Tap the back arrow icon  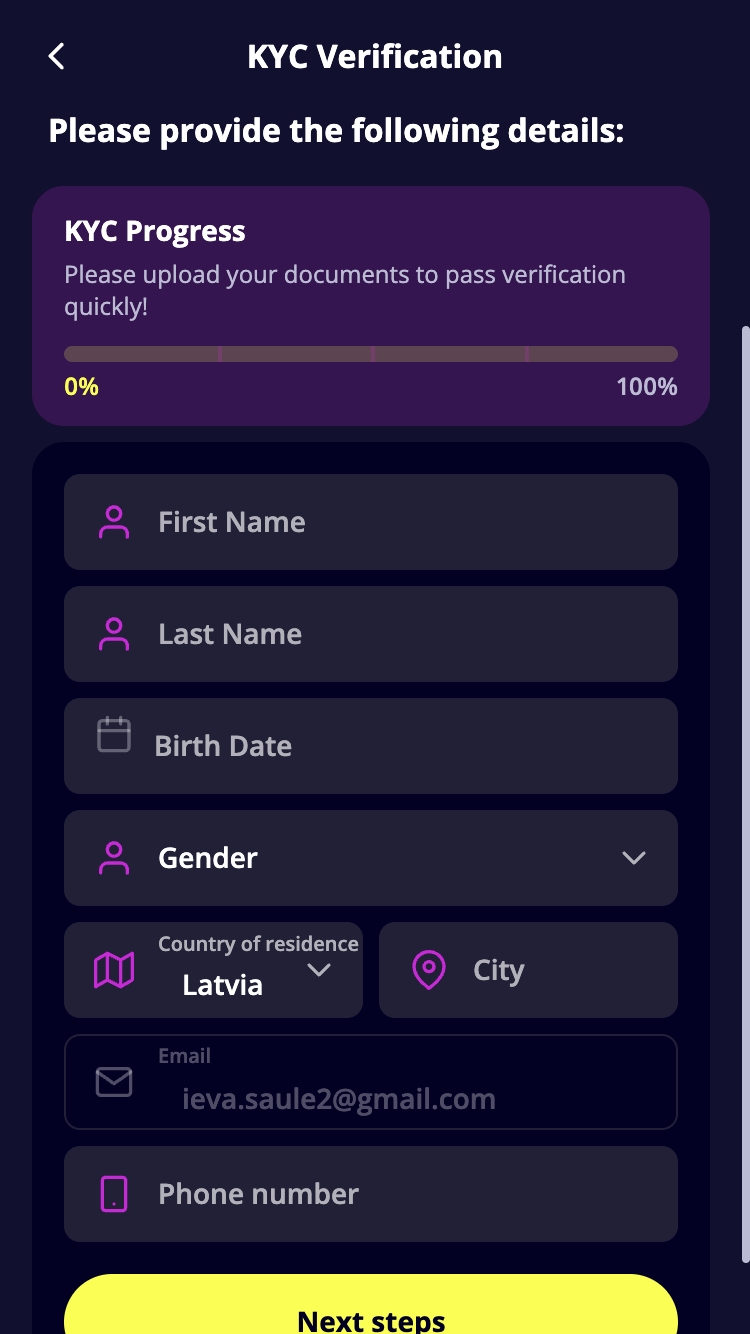click(57, 57)
